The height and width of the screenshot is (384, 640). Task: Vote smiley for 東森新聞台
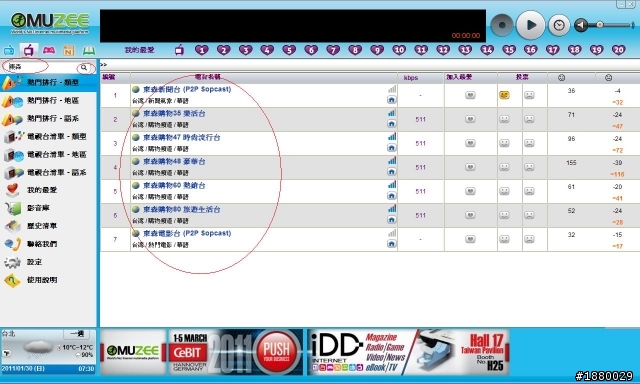(504, 95)
